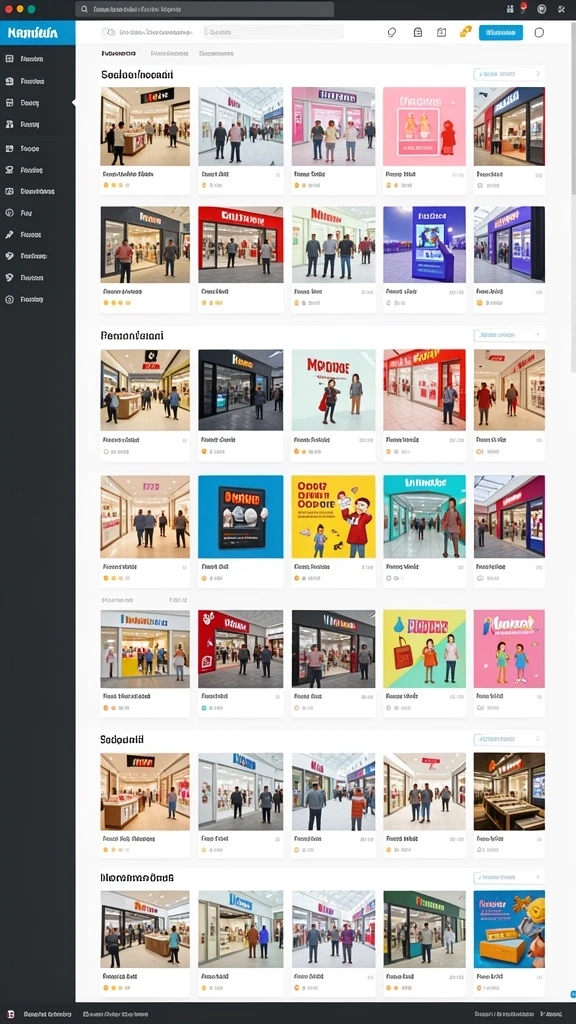Open the calendar-like icon in the header toolbar
Image resolution: width=576 pixels, height=1024 pixels.
tap(441, 32)
